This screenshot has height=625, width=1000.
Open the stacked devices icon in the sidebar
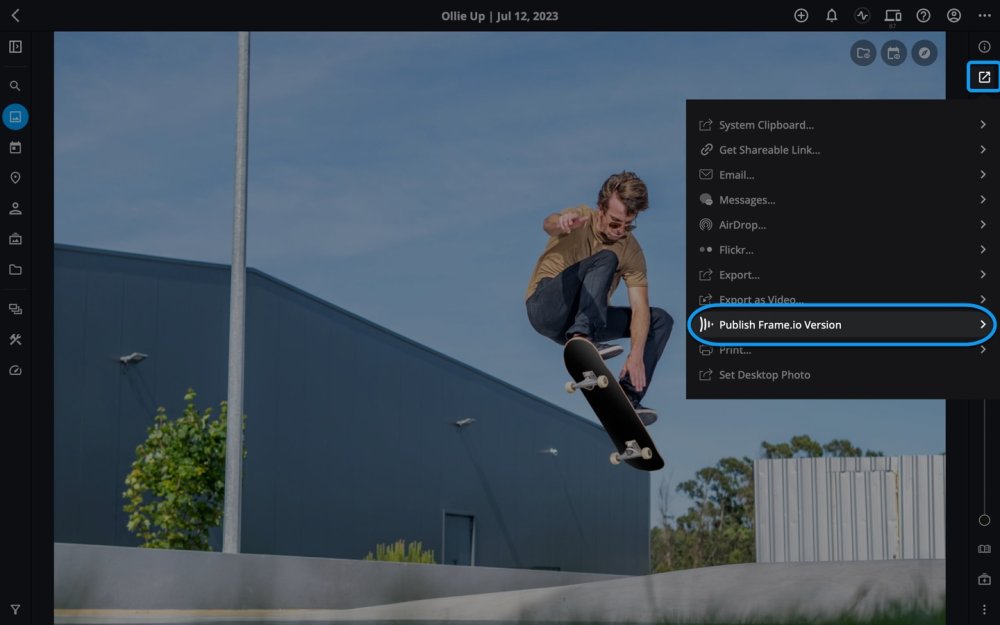pos(15,309)
